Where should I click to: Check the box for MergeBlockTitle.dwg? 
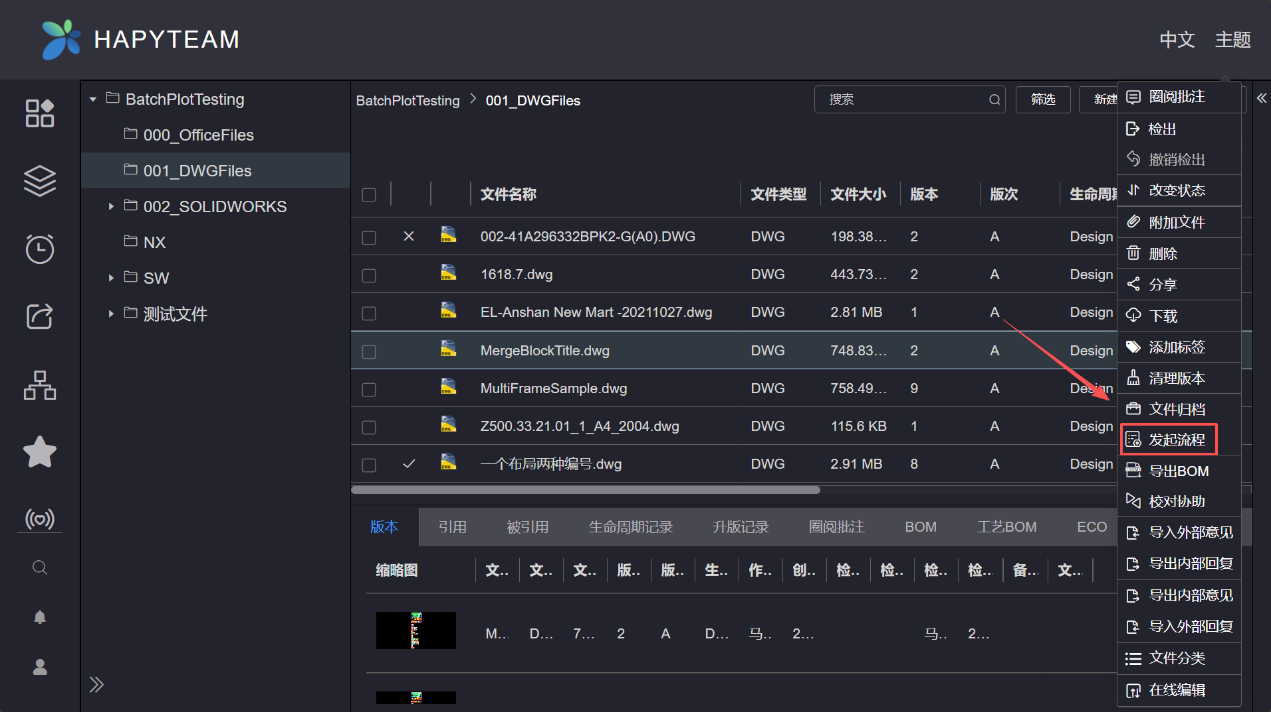point(369,351)
